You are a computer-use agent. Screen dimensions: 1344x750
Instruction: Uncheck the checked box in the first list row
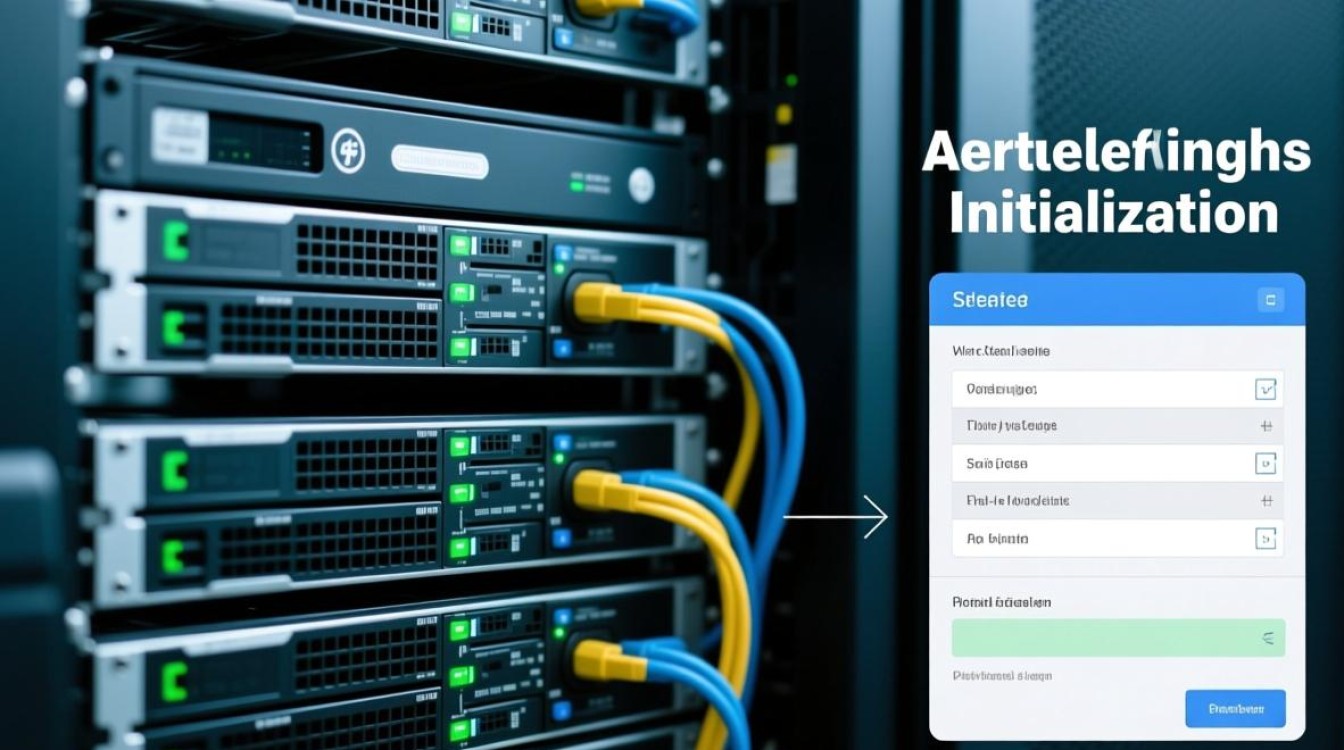(1266, 389)
